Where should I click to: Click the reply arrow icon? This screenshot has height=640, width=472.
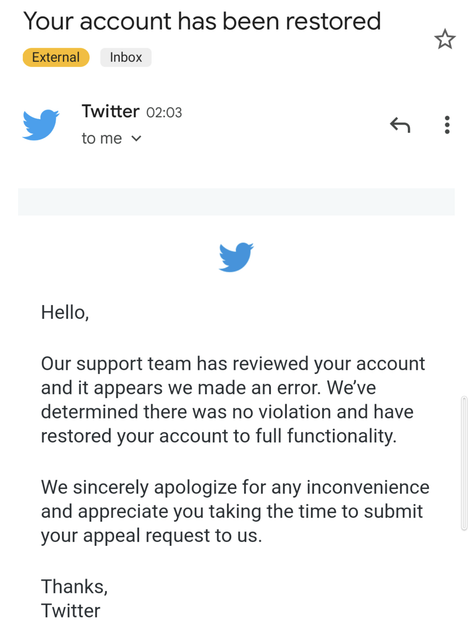(x=400, y=125)
